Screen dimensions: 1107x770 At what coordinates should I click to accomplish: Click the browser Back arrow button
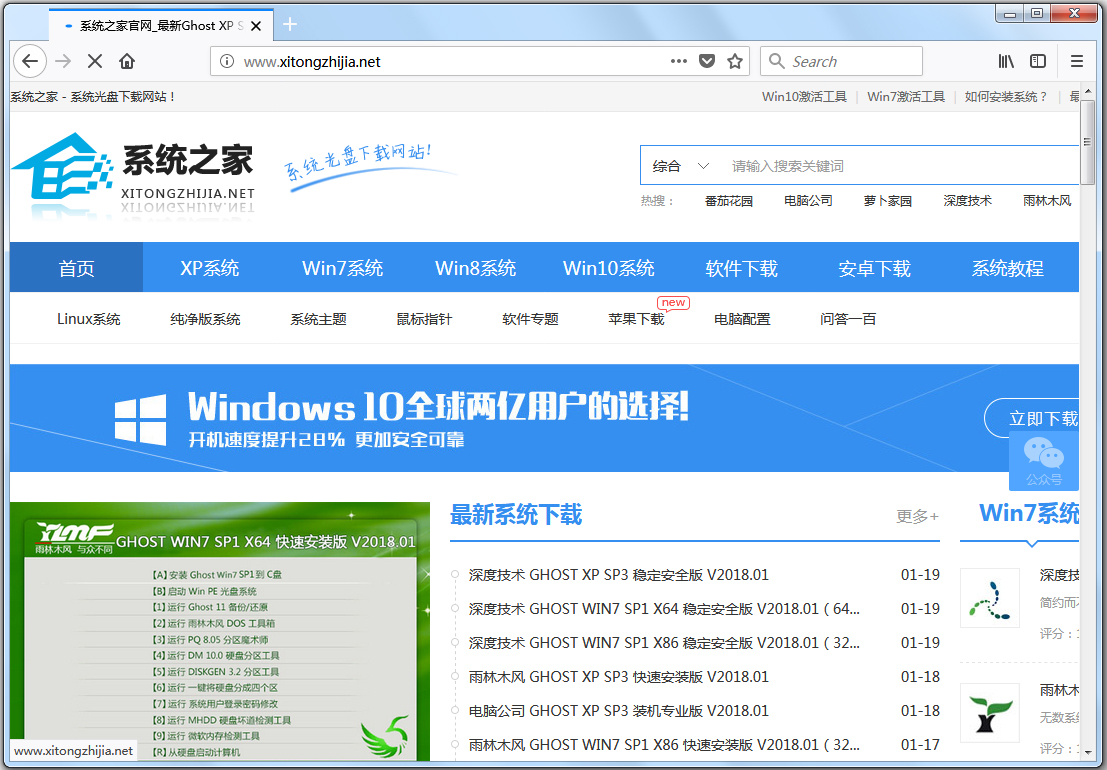click(x=30, y=61)
